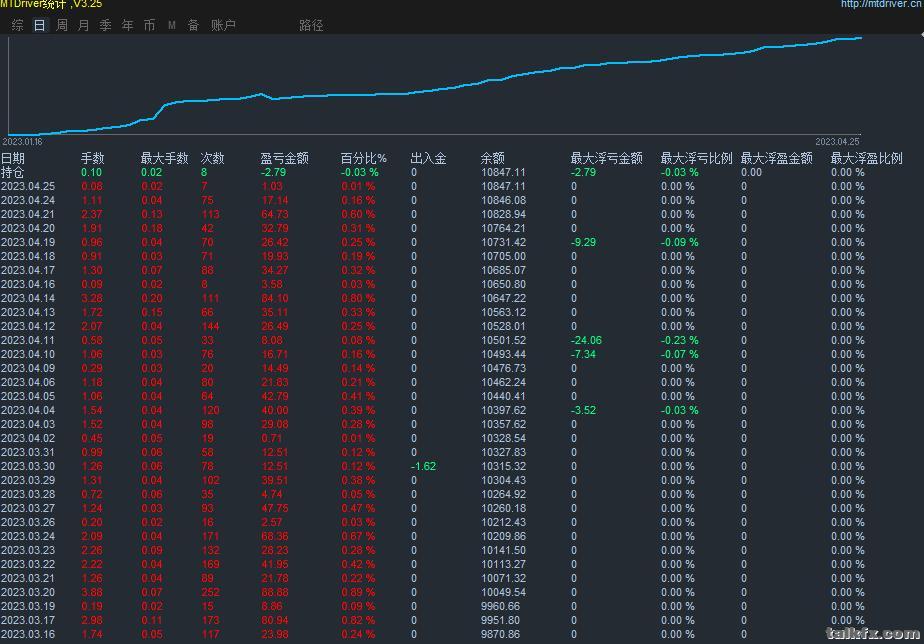Click the 88.88 profit amount
Viewport: 924px width, 644px height.
(x=275, y=593)
